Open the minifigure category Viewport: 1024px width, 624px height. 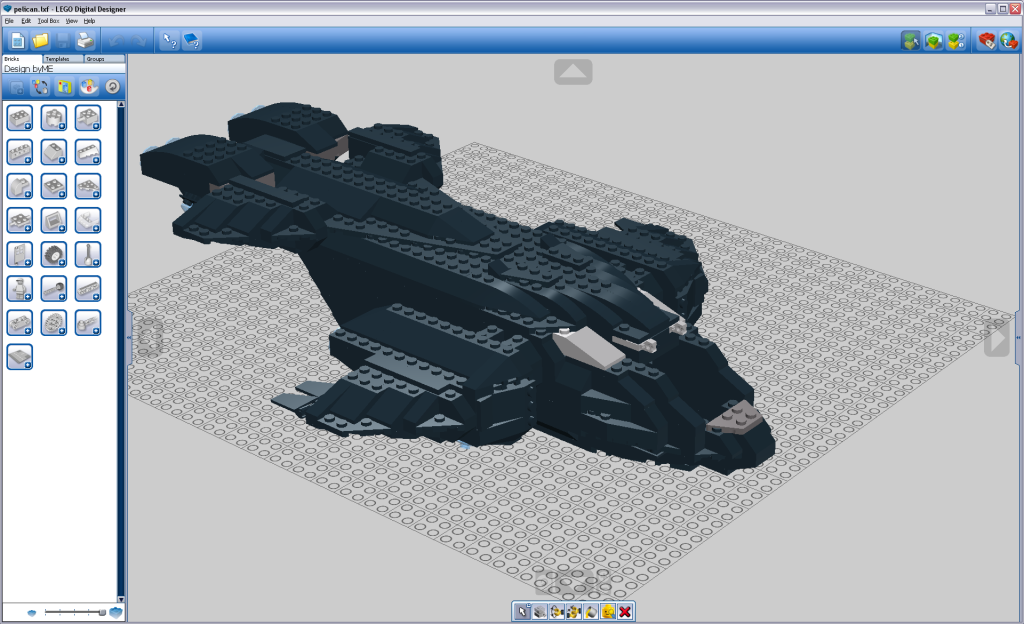pyautogui.click(x=20, y=289)
